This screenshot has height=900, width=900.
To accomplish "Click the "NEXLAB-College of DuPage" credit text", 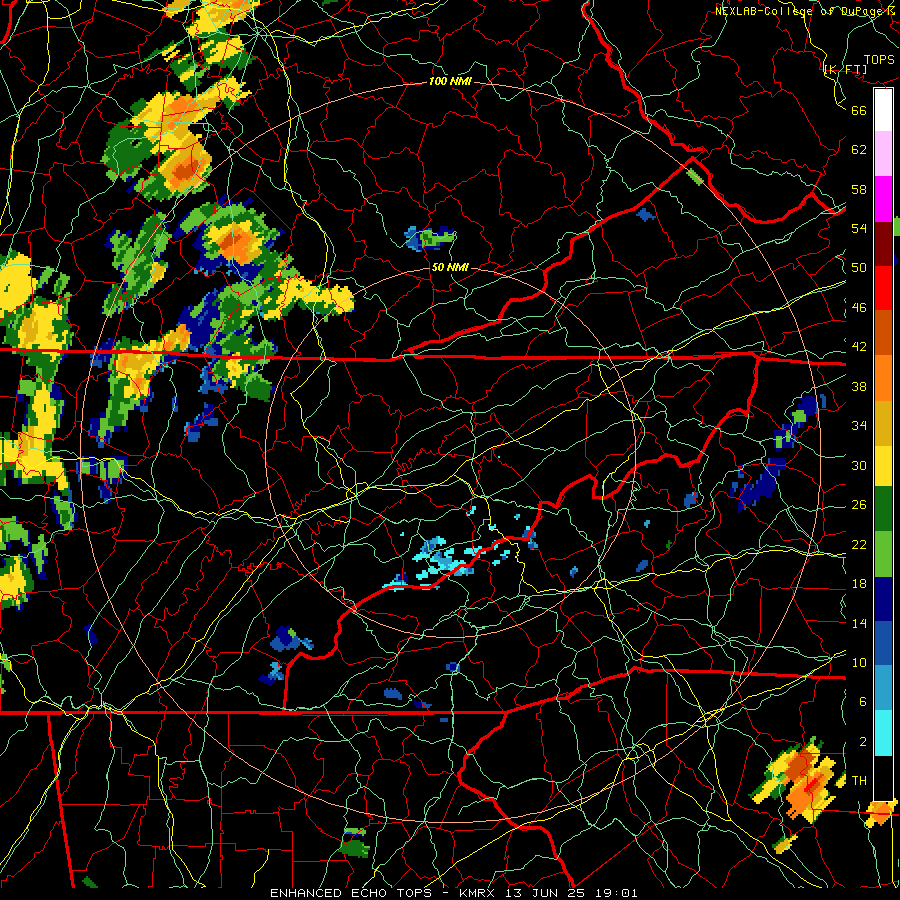I will pyautogui.click(x=799, y=11).
